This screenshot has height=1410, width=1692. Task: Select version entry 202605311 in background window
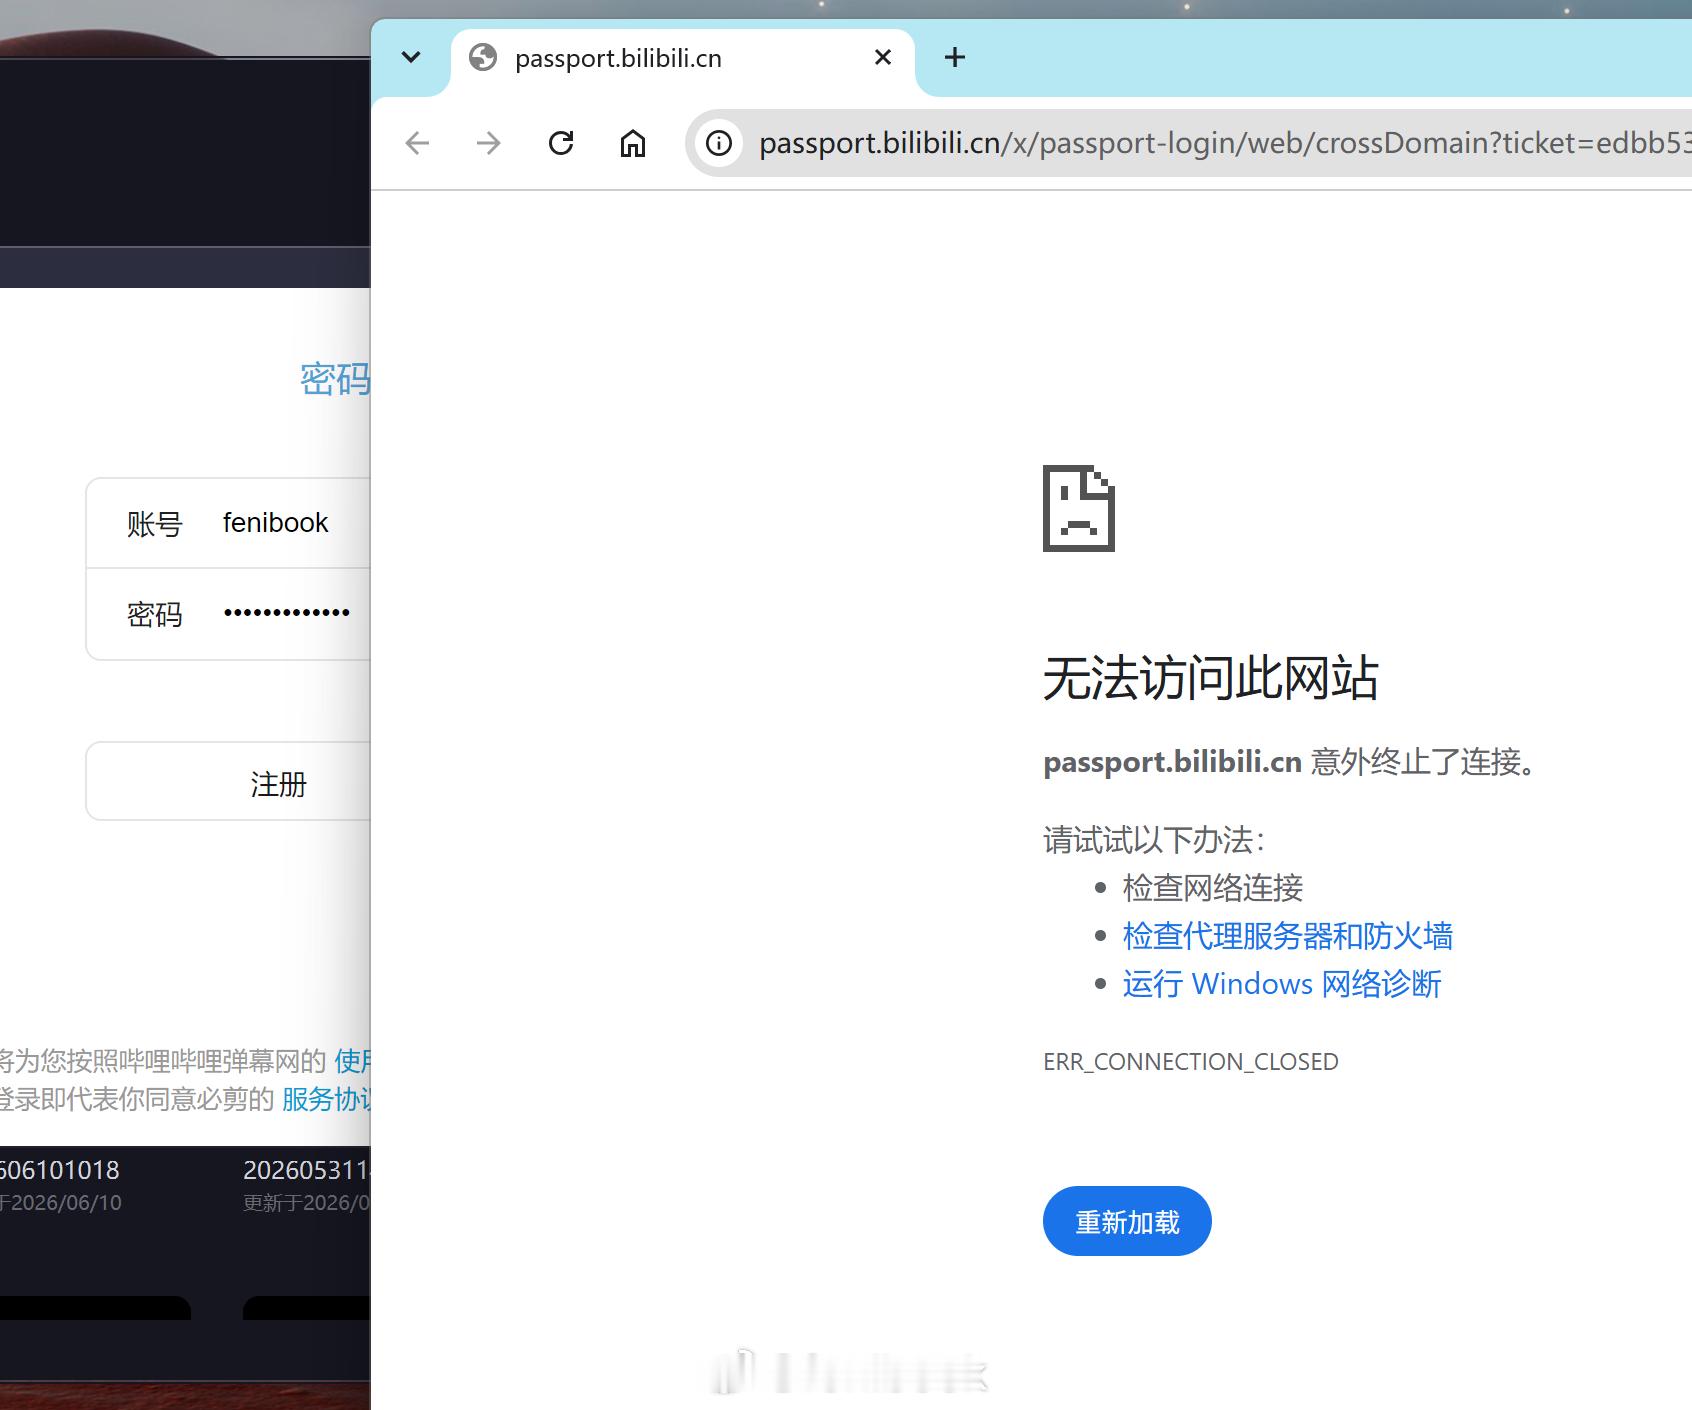306,1170
